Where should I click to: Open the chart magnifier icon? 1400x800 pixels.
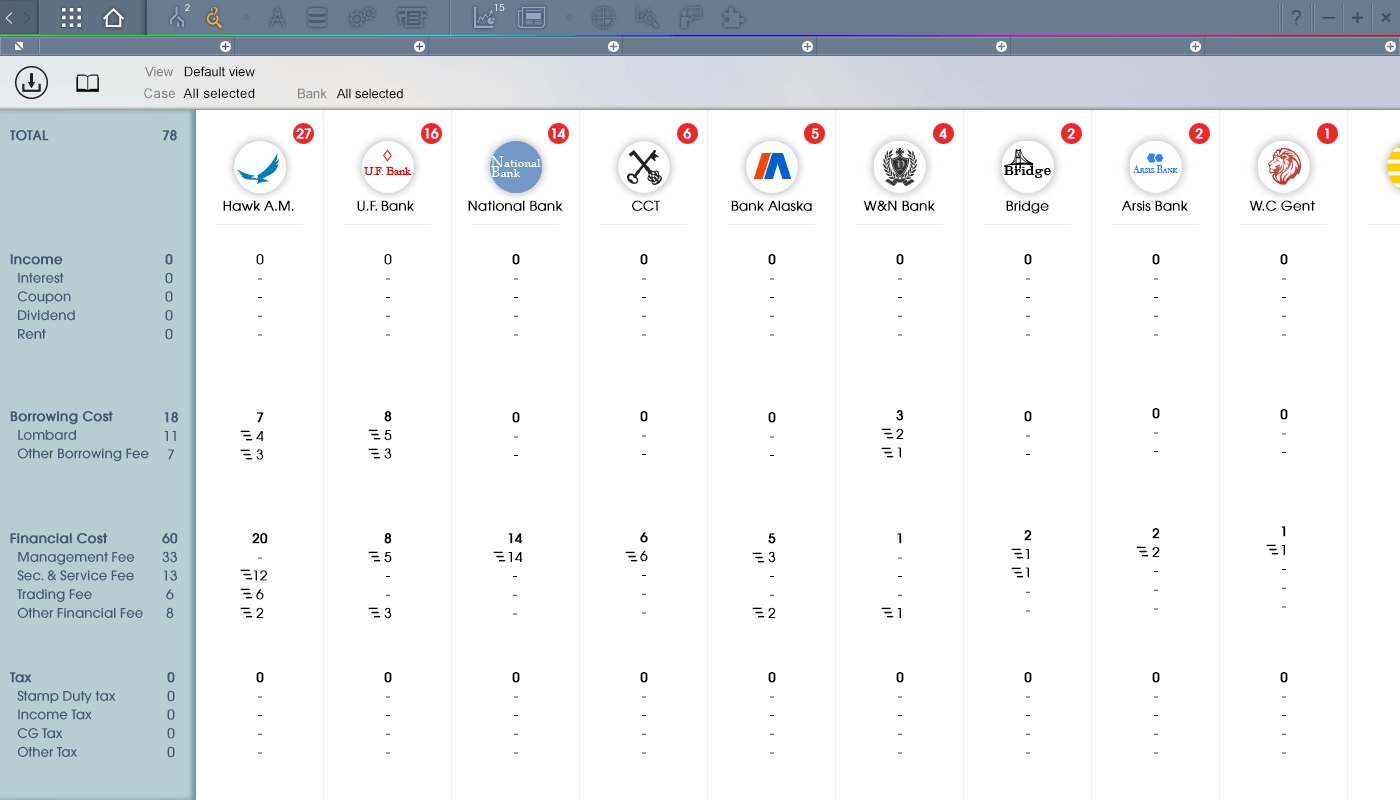click(647, 17)
